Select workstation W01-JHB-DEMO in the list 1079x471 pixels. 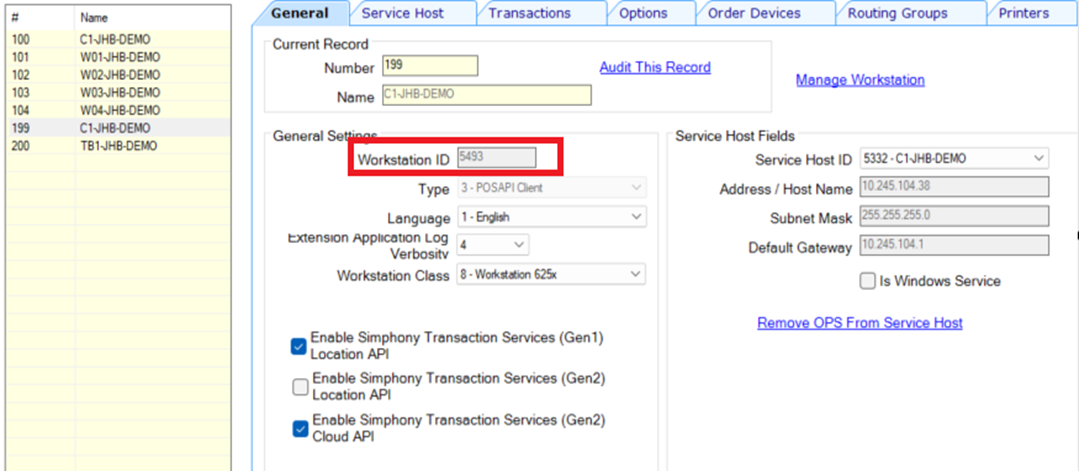click(x=117, y=57)
